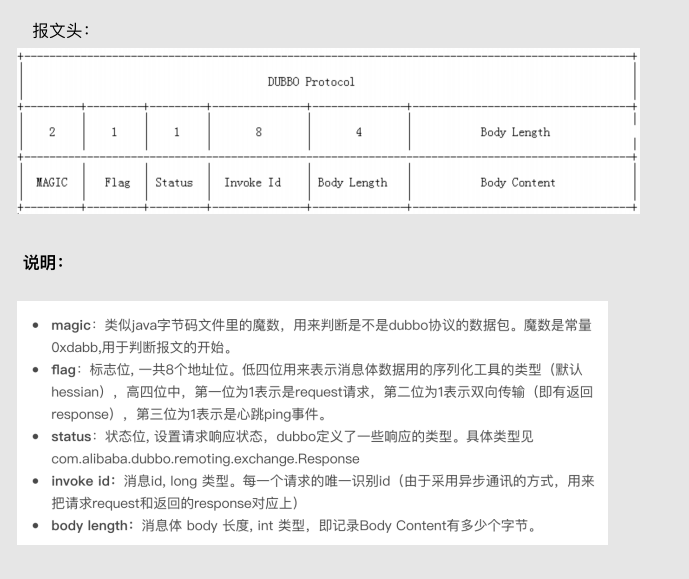Click the byte size cell showing 8
Viewport: 689px width, 579px height.
tap(258, 132)
